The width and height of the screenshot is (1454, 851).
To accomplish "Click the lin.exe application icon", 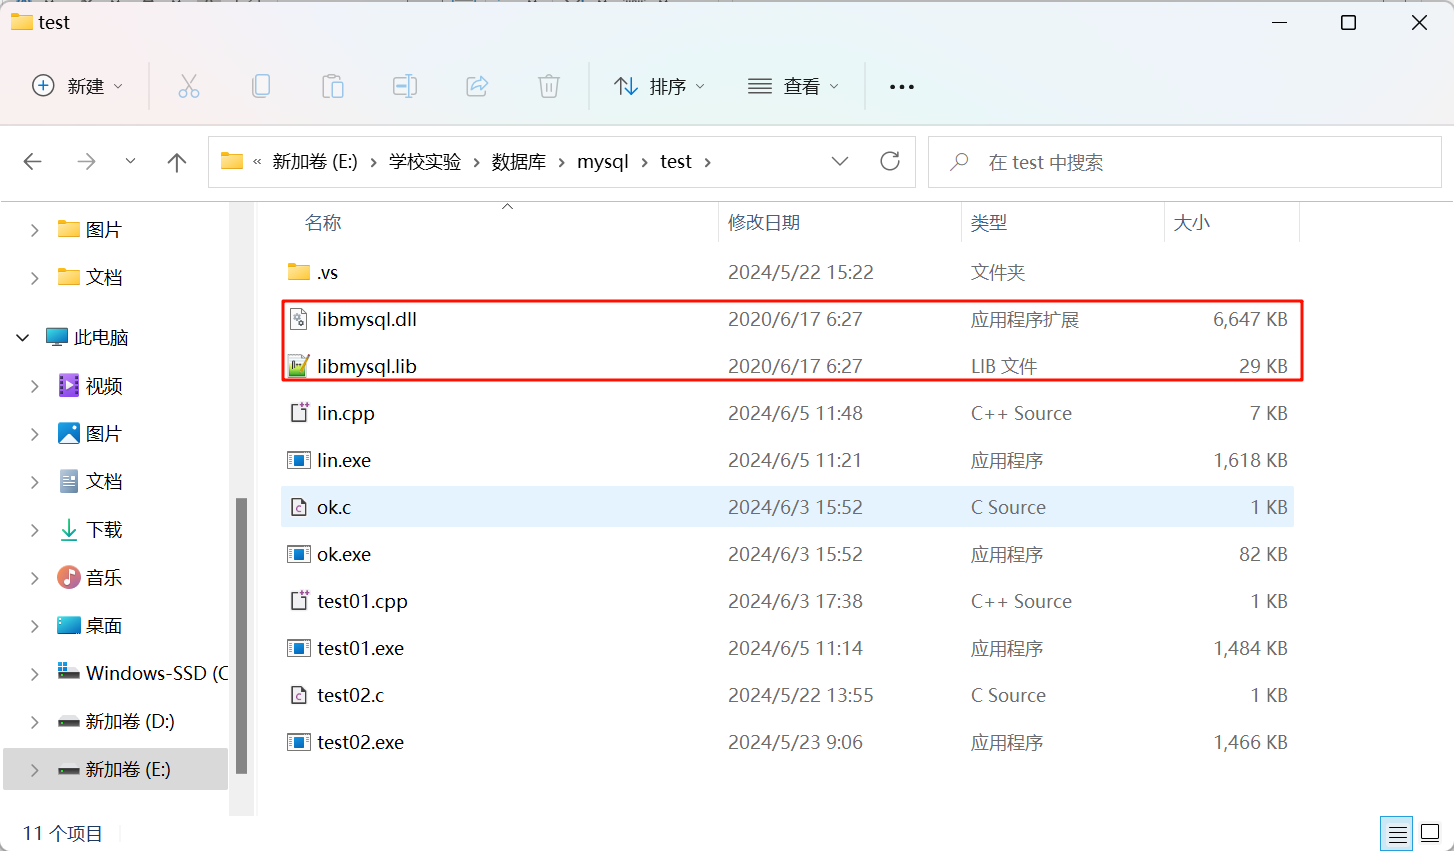I will pyautogui.click(x=298, y=460).
